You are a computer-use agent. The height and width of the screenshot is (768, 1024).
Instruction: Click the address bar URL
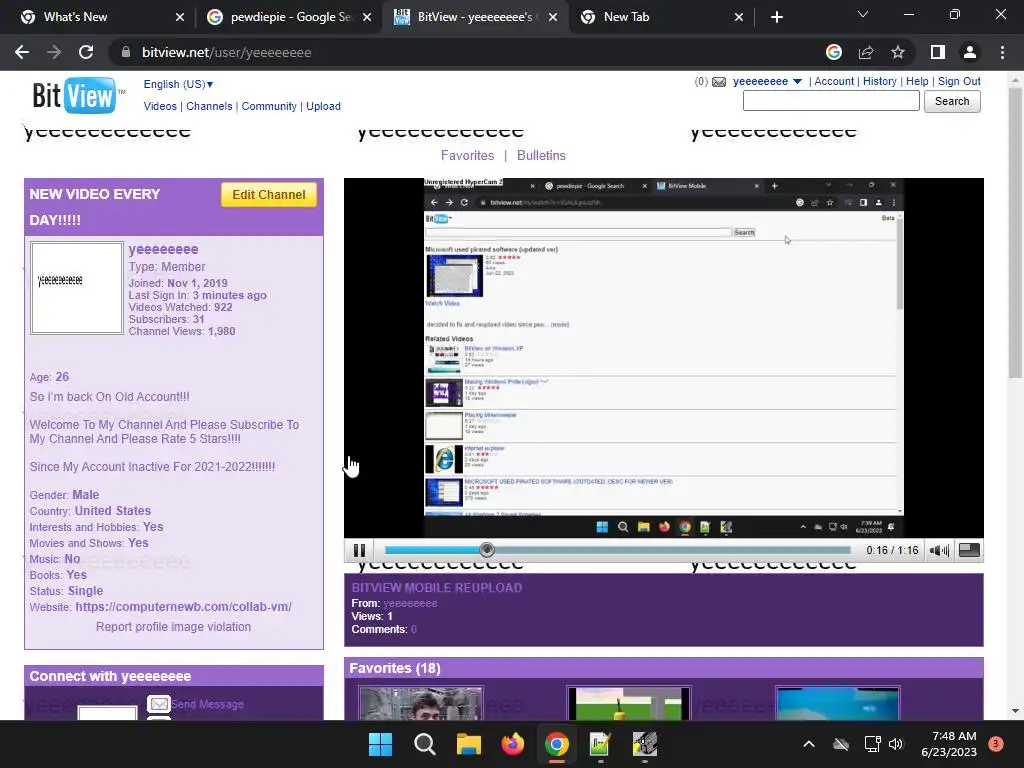(x=226, y=52)
